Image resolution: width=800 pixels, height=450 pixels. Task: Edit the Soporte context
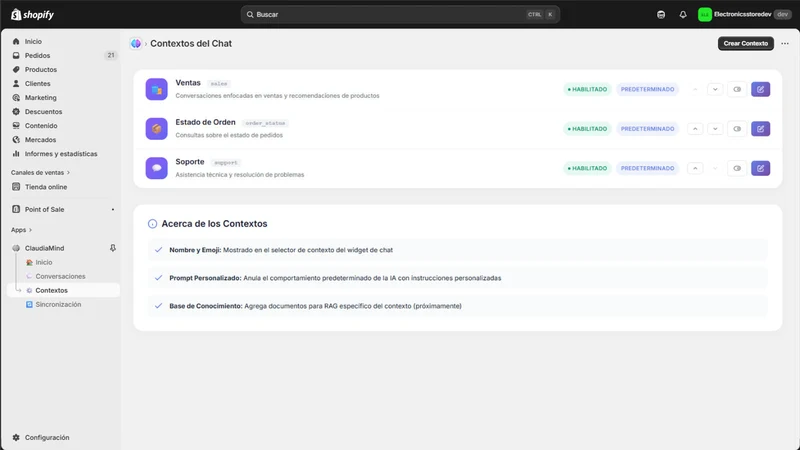pyautogui.click(x=760, y=168)
